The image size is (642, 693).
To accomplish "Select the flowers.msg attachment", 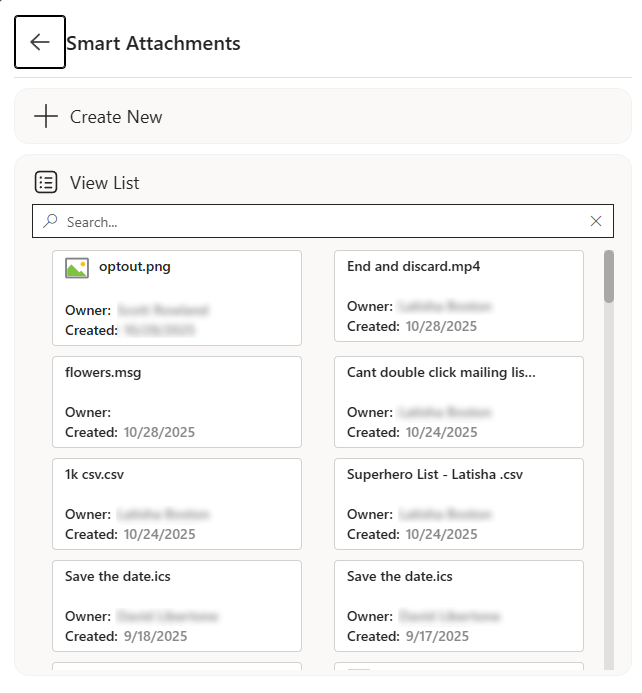I will [176, 402].
